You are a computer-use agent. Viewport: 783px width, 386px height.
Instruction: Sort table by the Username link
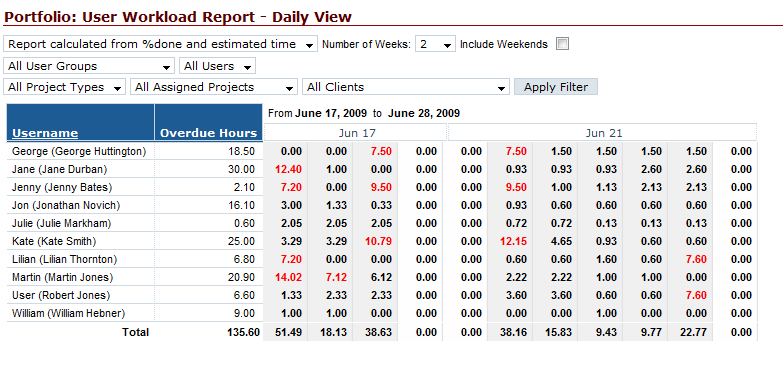pos(45,133)
